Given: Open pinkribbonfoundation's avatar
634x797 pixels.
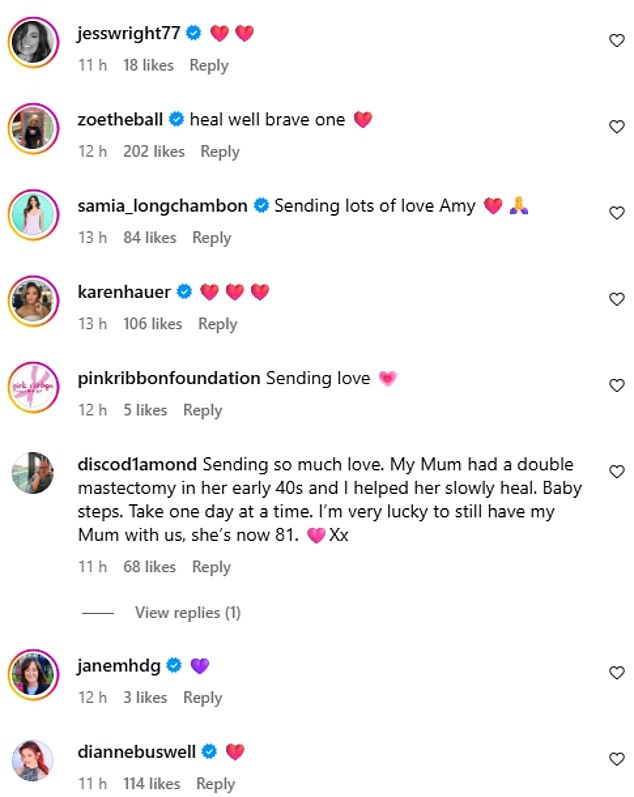Looking at the screenshot, I should (32, 387).
